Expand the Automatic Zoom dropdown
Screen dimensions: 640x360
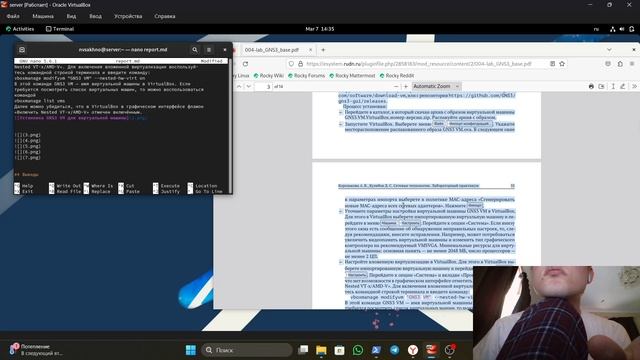pos(436,86)
